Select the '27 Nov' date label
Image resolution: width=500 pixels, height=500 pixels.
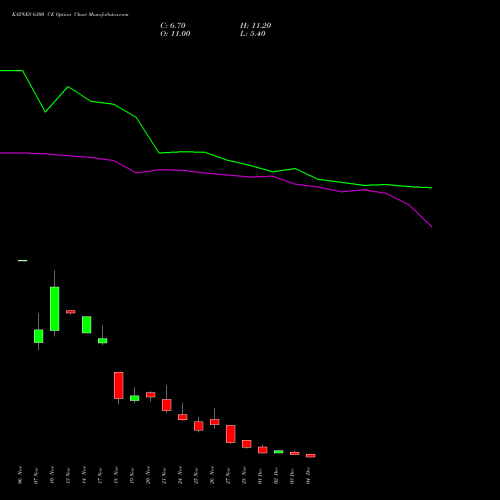[228, 475]
